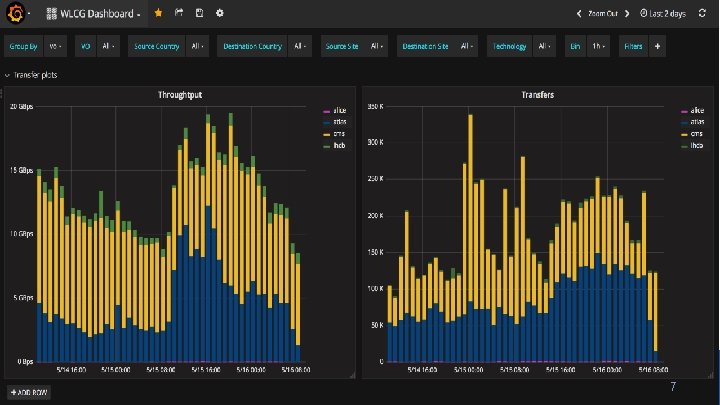Open dashboard settings gear icon

pyautogui.click(x=219, y=13)
